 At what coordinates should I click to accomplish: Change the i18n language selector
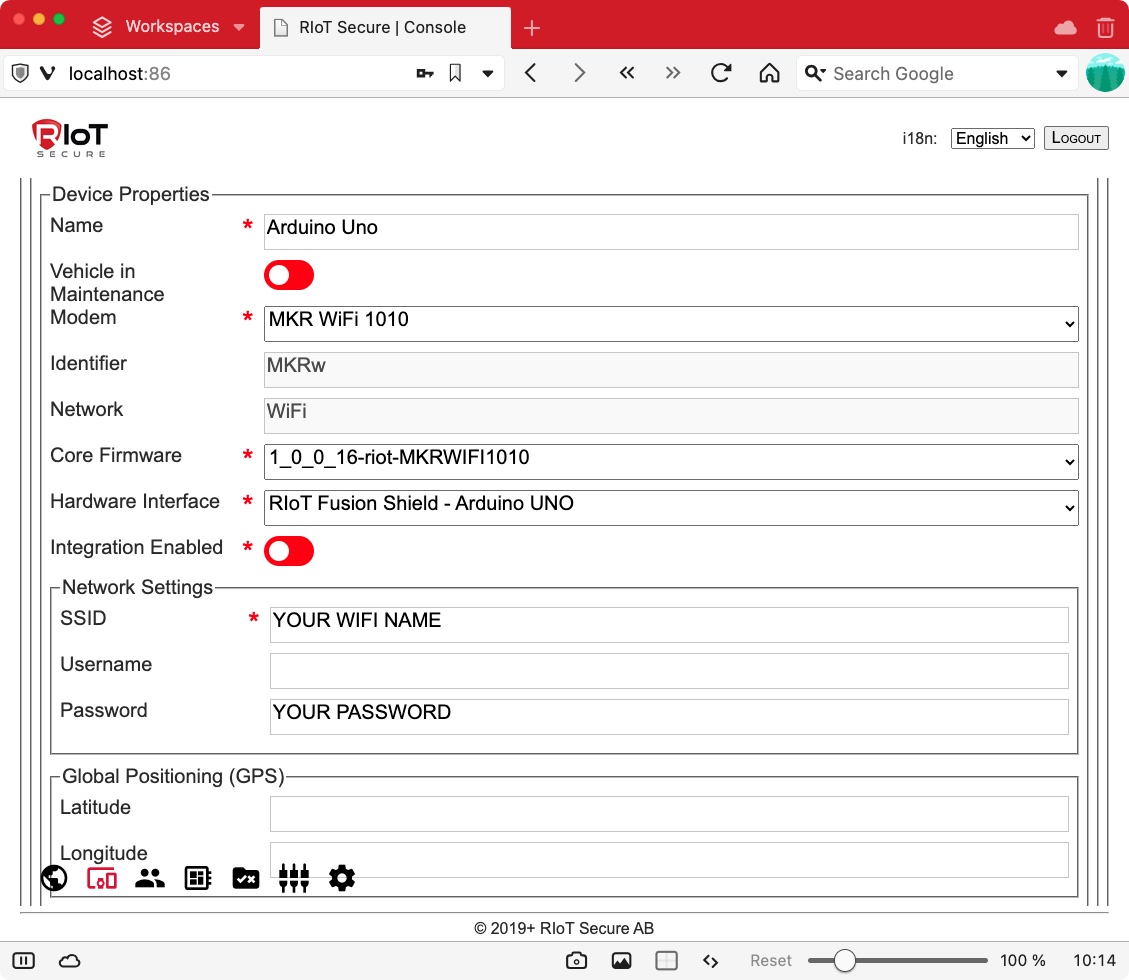pos(992,138)
